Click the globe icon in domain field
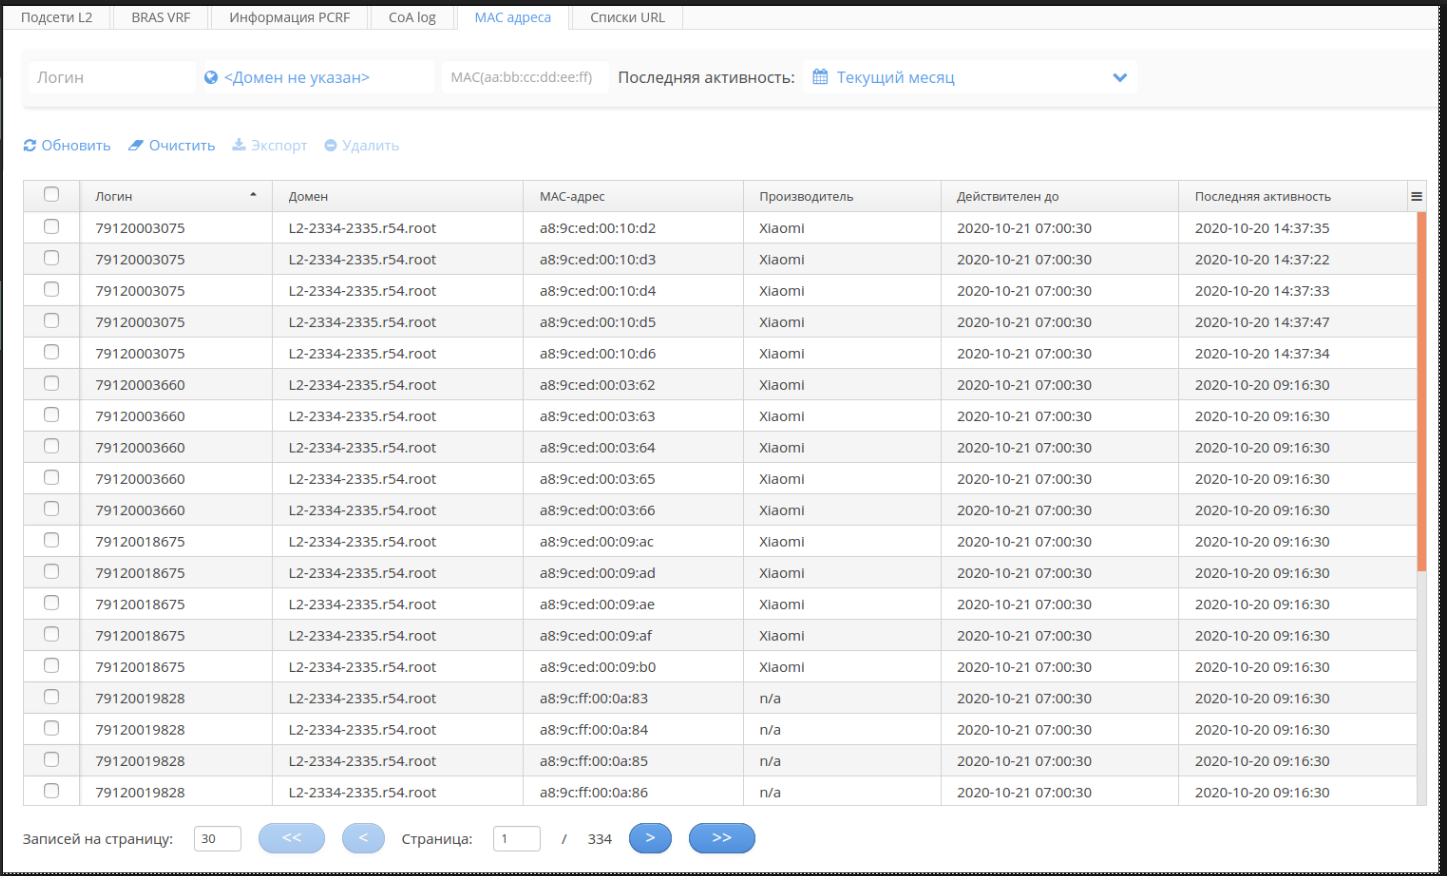 pyautogui.click(x=212, y=78)
